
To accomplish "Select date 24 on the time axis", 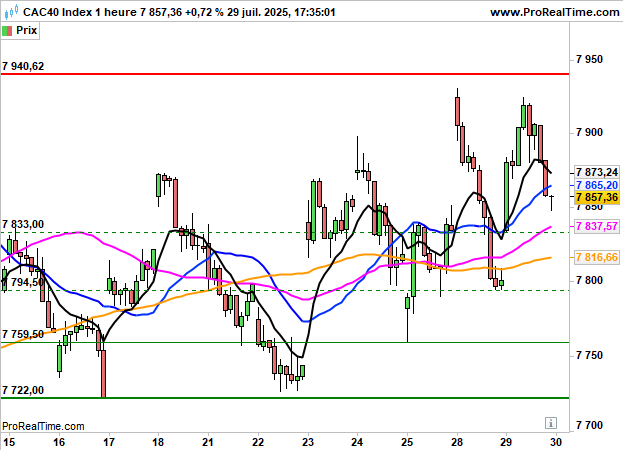I will tap(357, 442).
